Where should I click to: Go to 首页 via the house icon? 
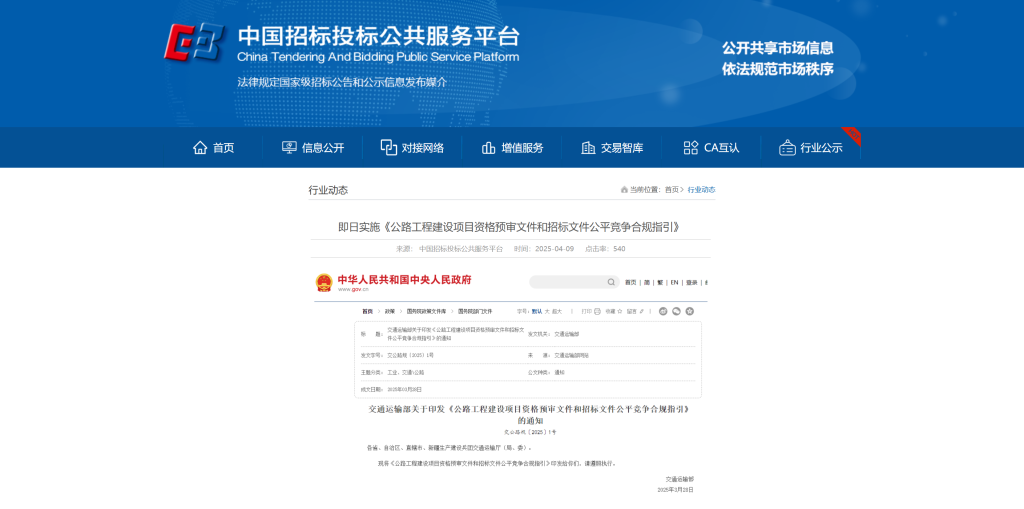coord(200,148)
